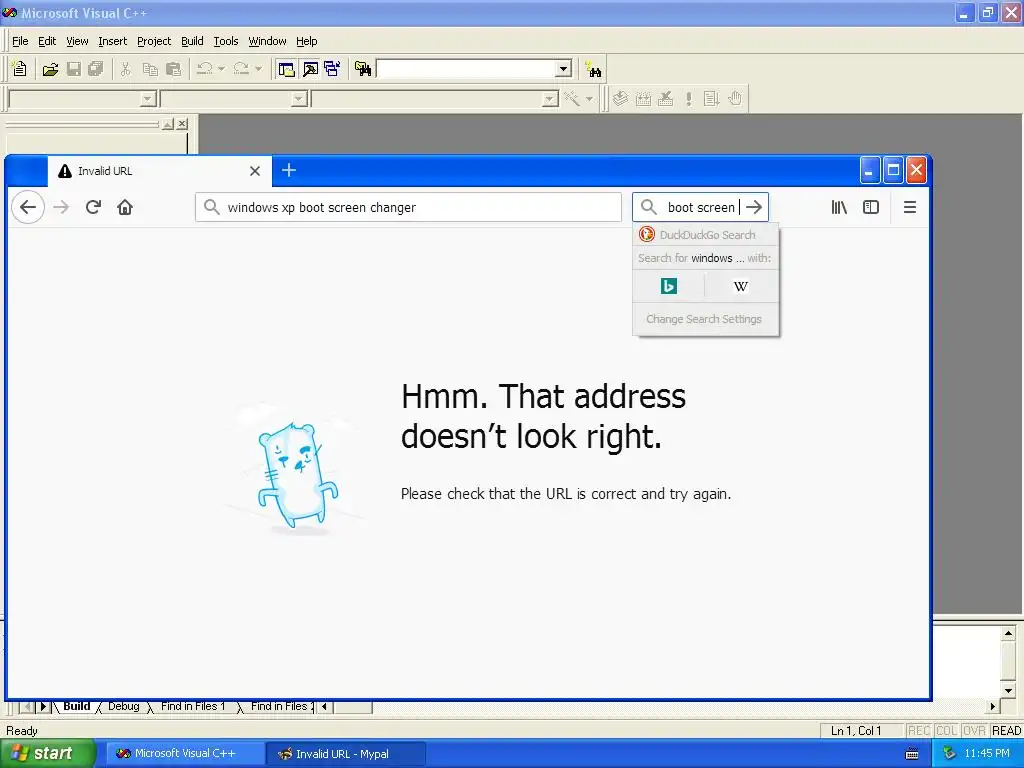This screenshot has height=768, width=1024.
Task: Click the Open file folder icon
Action: coord(50,69)
